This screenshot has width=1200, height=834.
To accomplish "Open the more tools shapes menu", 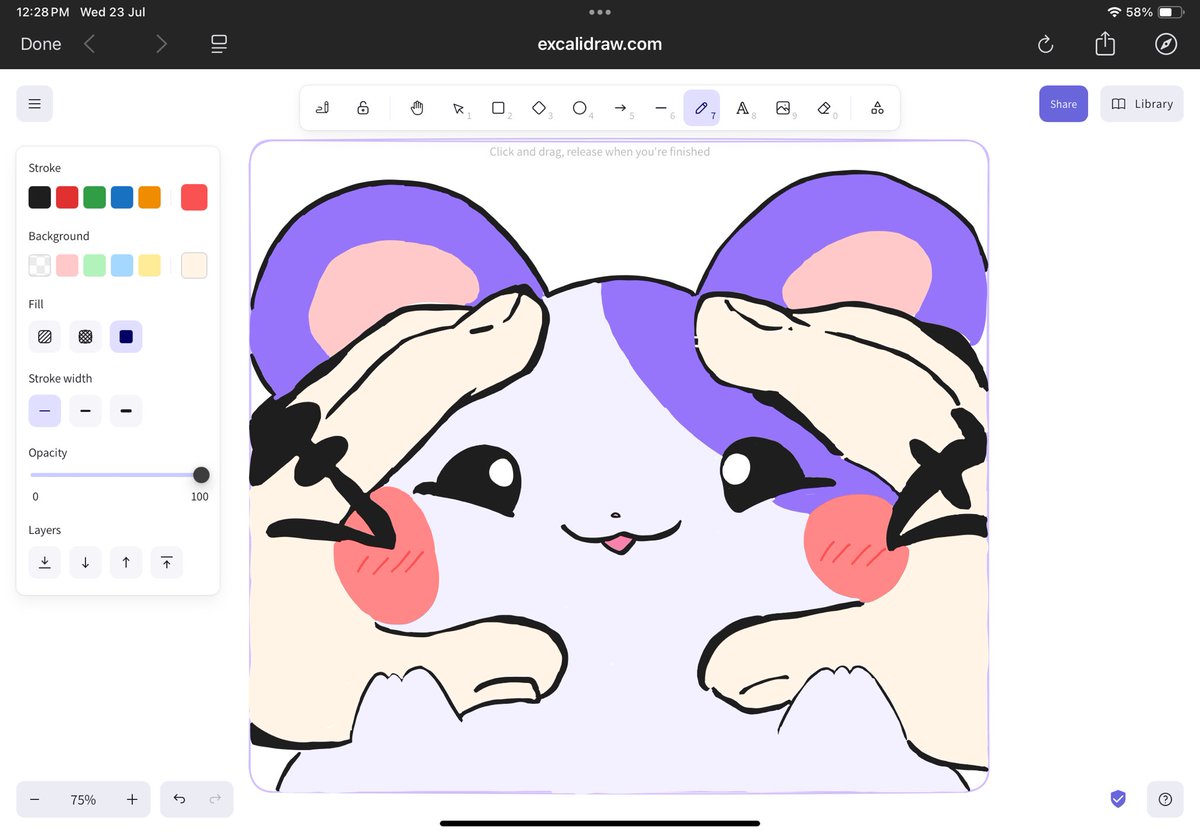I will (x=877, y=108).
